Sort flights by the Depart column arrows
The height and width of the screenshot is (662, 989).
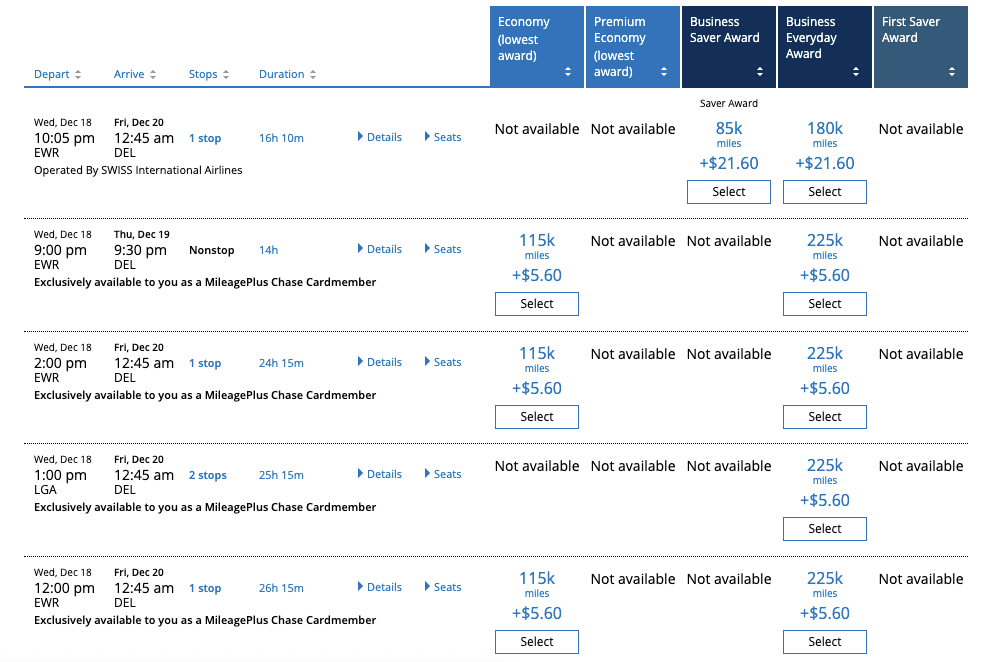(x=78, y=74)
